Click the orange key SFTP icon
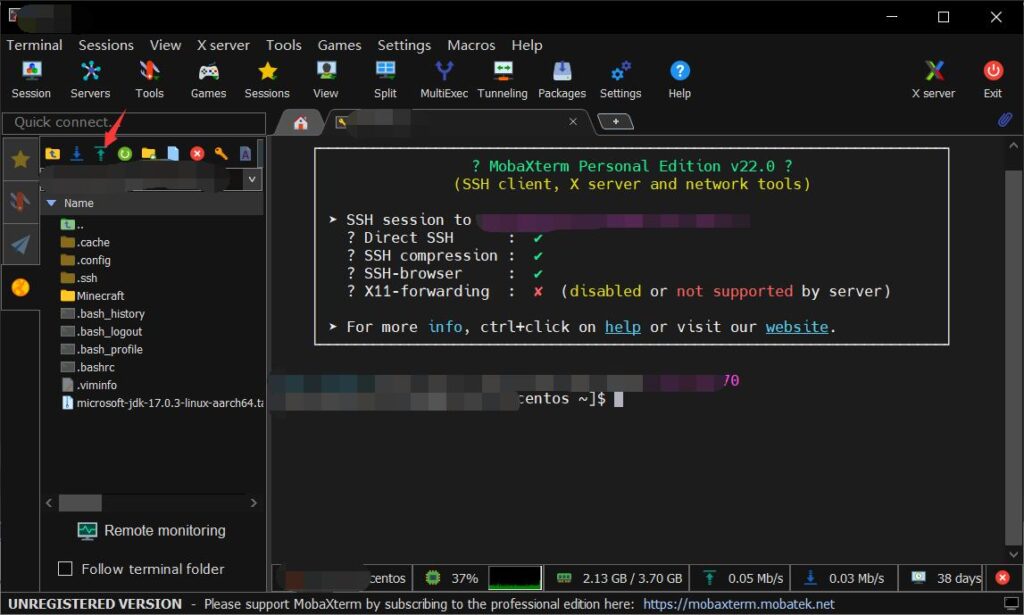Image resolution: width=1024 pixels, height=615 pixels. (221, 153)
